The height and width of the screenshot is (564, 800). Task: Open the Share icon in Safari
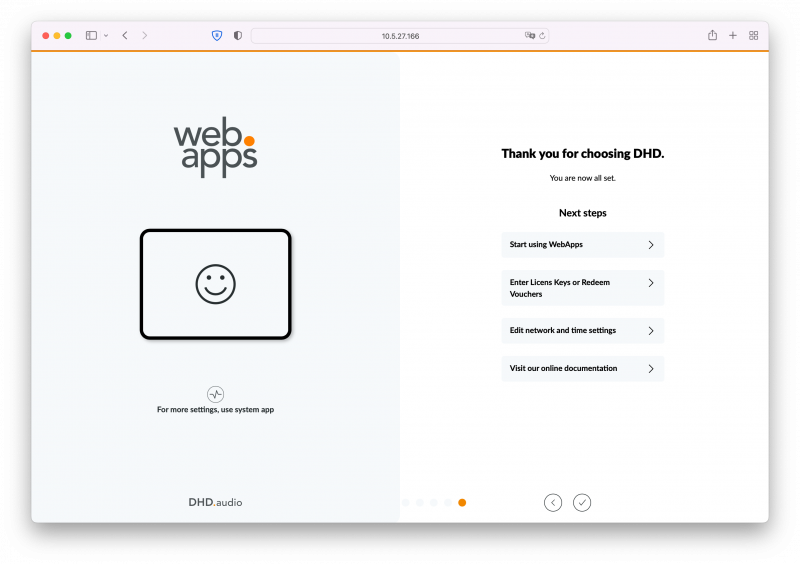click(x=712, y=35)
